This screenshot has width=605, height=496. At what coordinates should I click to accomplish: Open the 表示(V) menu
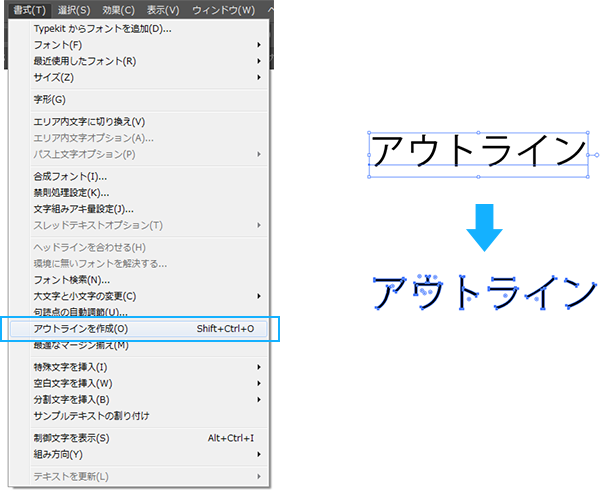click(162, 10)
